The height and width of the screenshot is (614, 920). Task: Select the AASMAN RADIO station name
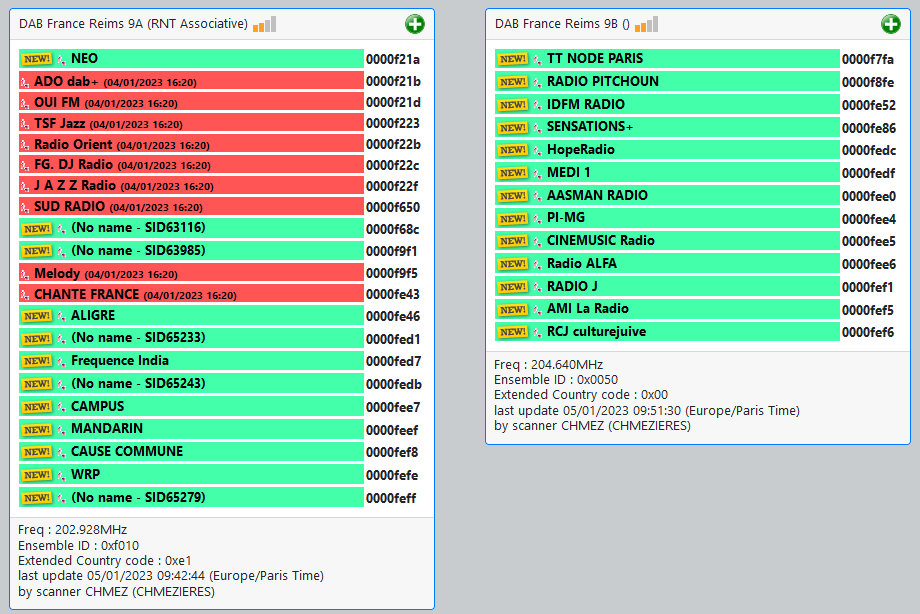[597, 195]
